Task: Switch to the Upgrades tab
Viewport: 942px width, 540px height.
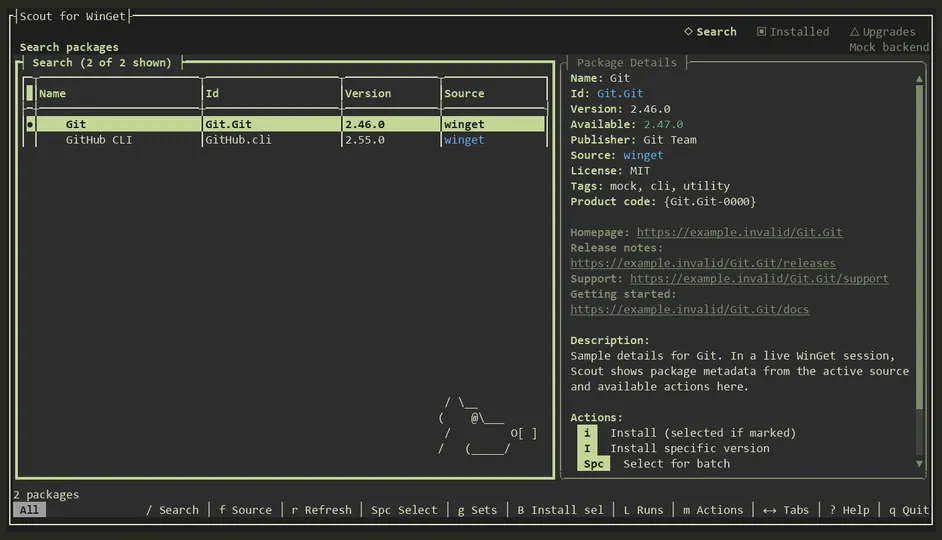Action: (x=883, y=32)
